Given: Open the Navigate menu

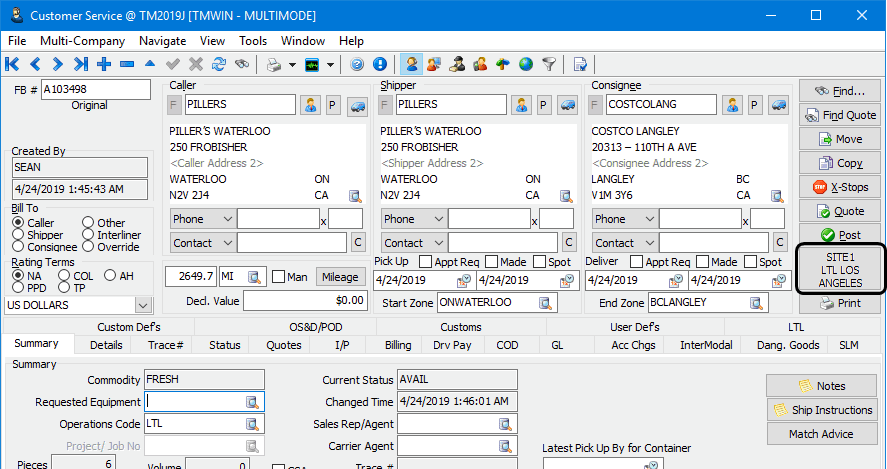Looking at the screenshot, I should point(162,41).
